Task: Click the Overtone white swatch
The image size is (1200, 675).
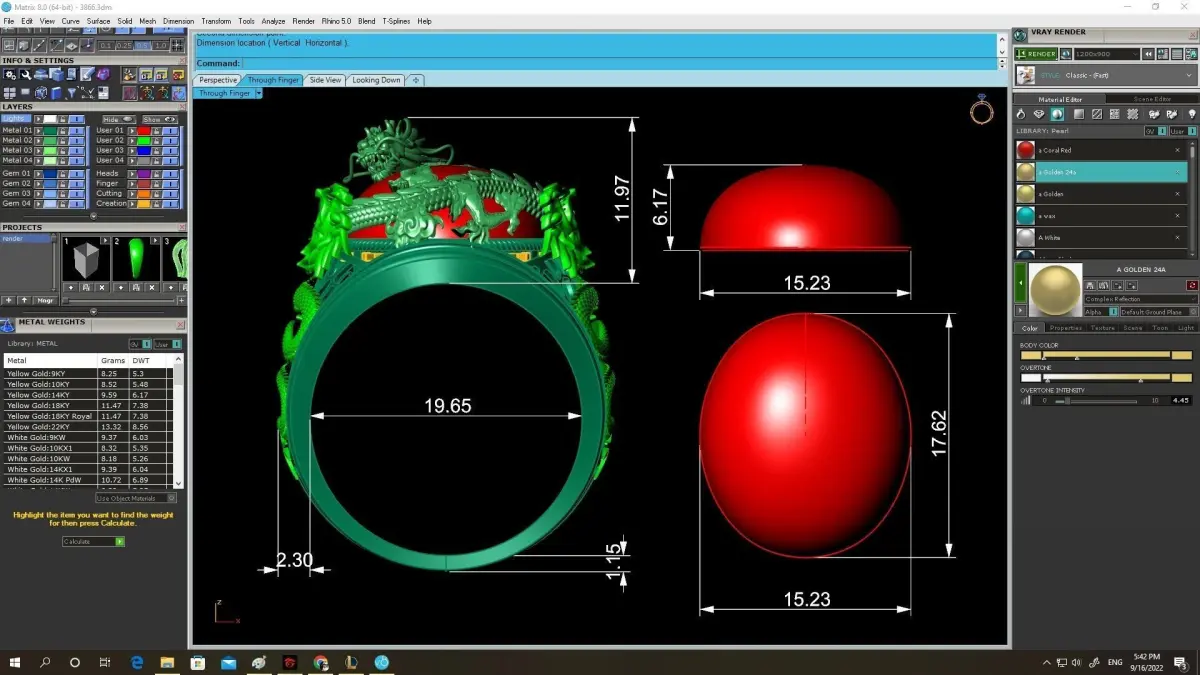Action: tap(1031, 378)
